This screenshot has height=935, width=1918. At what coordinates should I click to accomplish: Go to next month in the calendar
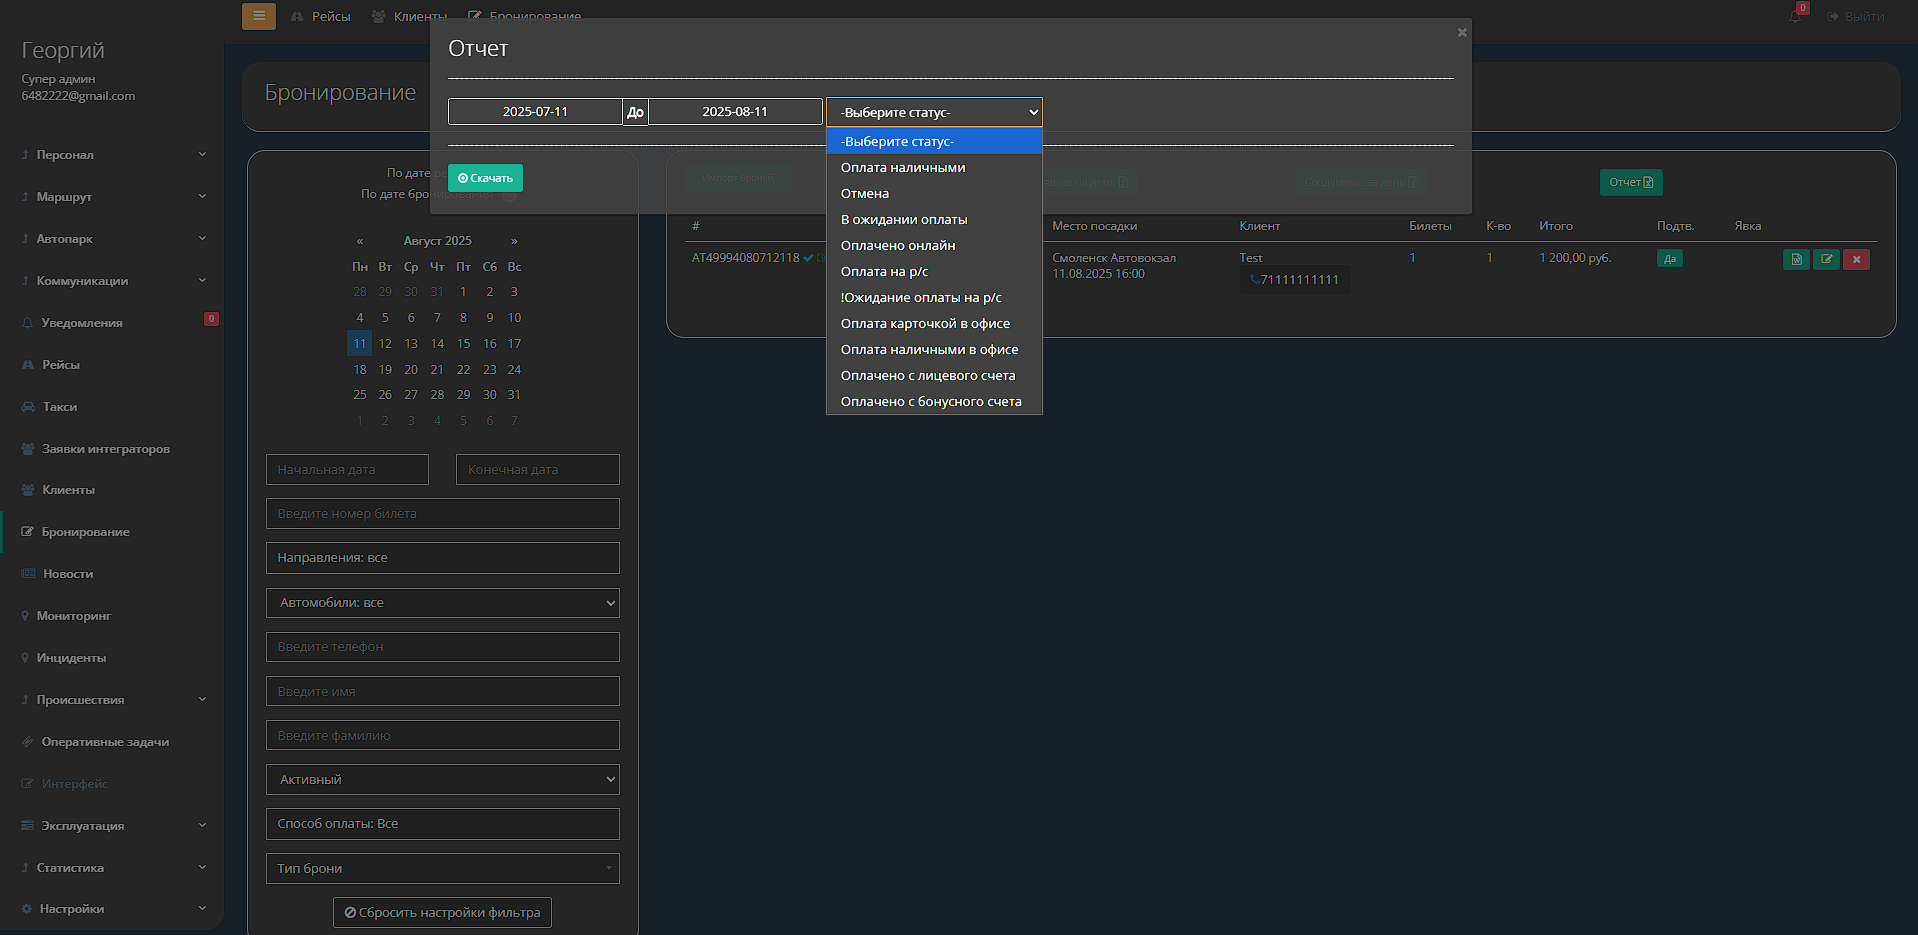click(x=514, y=241)
